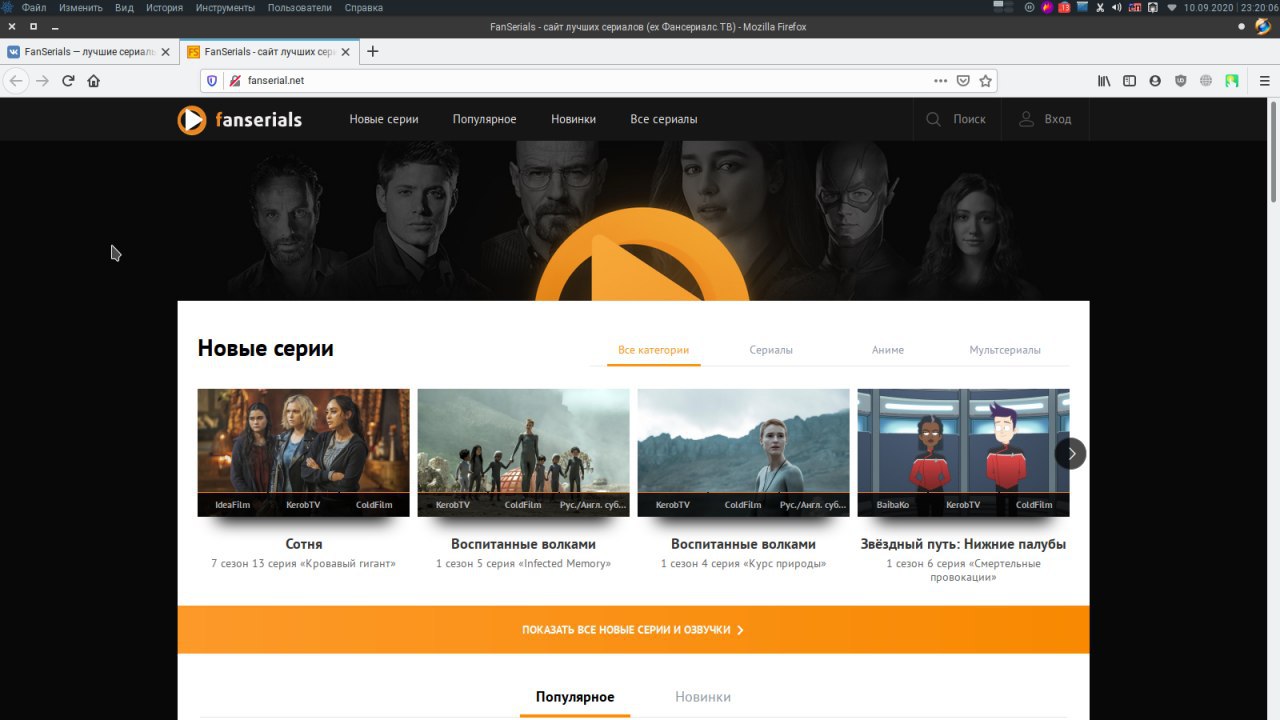Select the Аниме category tab

pos(888,350)
